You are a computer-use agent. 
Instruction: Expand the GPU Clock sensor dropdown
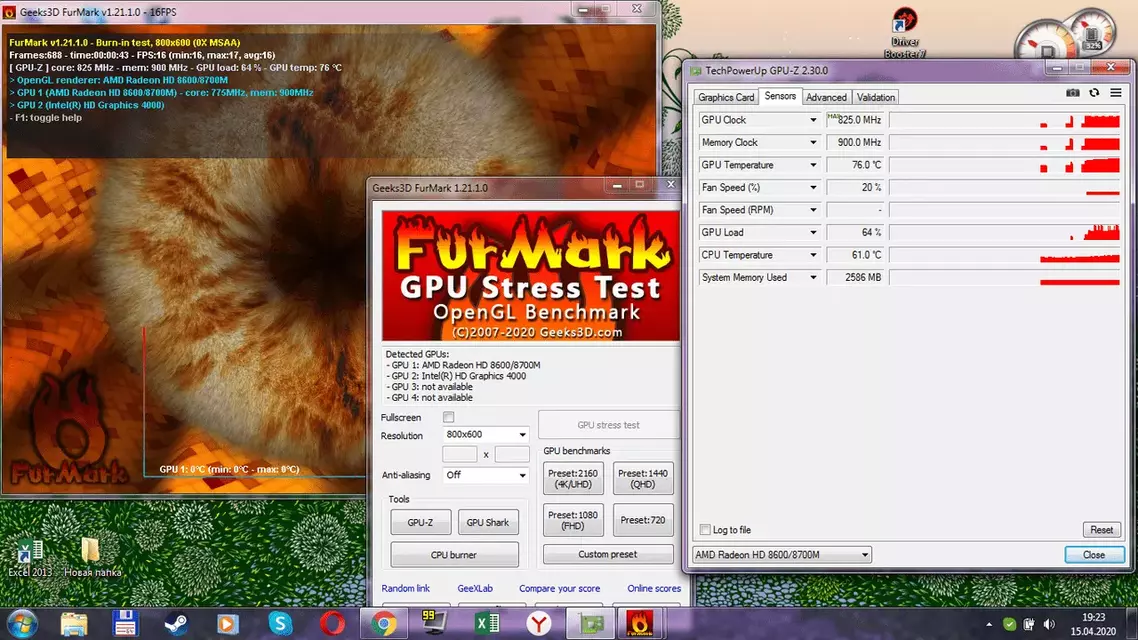(x=813, y=120)
